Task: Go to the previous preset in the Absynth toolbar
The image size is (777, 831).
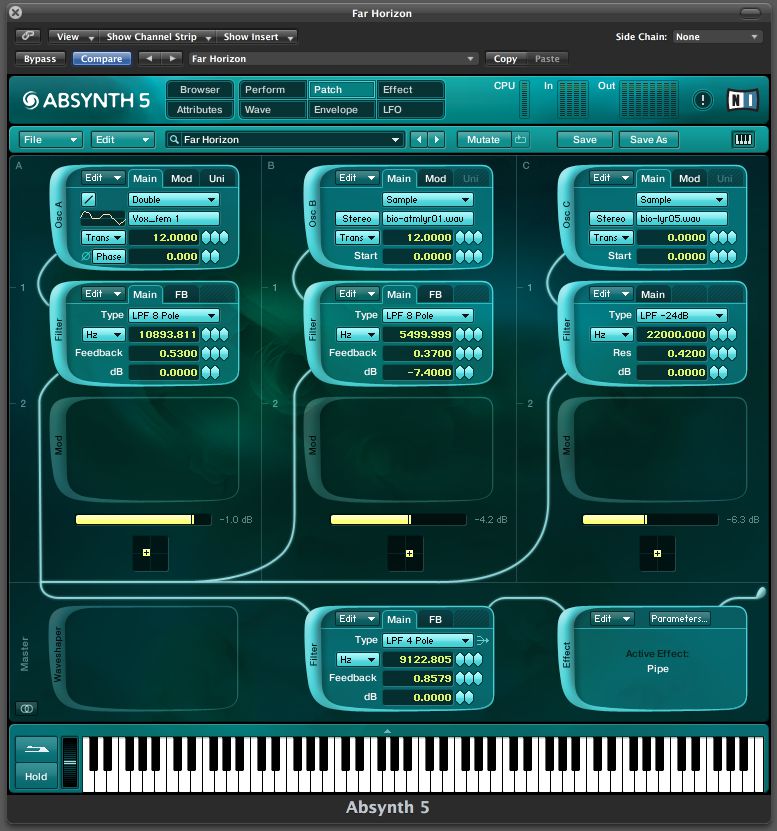Action: [x=419, y=139]
